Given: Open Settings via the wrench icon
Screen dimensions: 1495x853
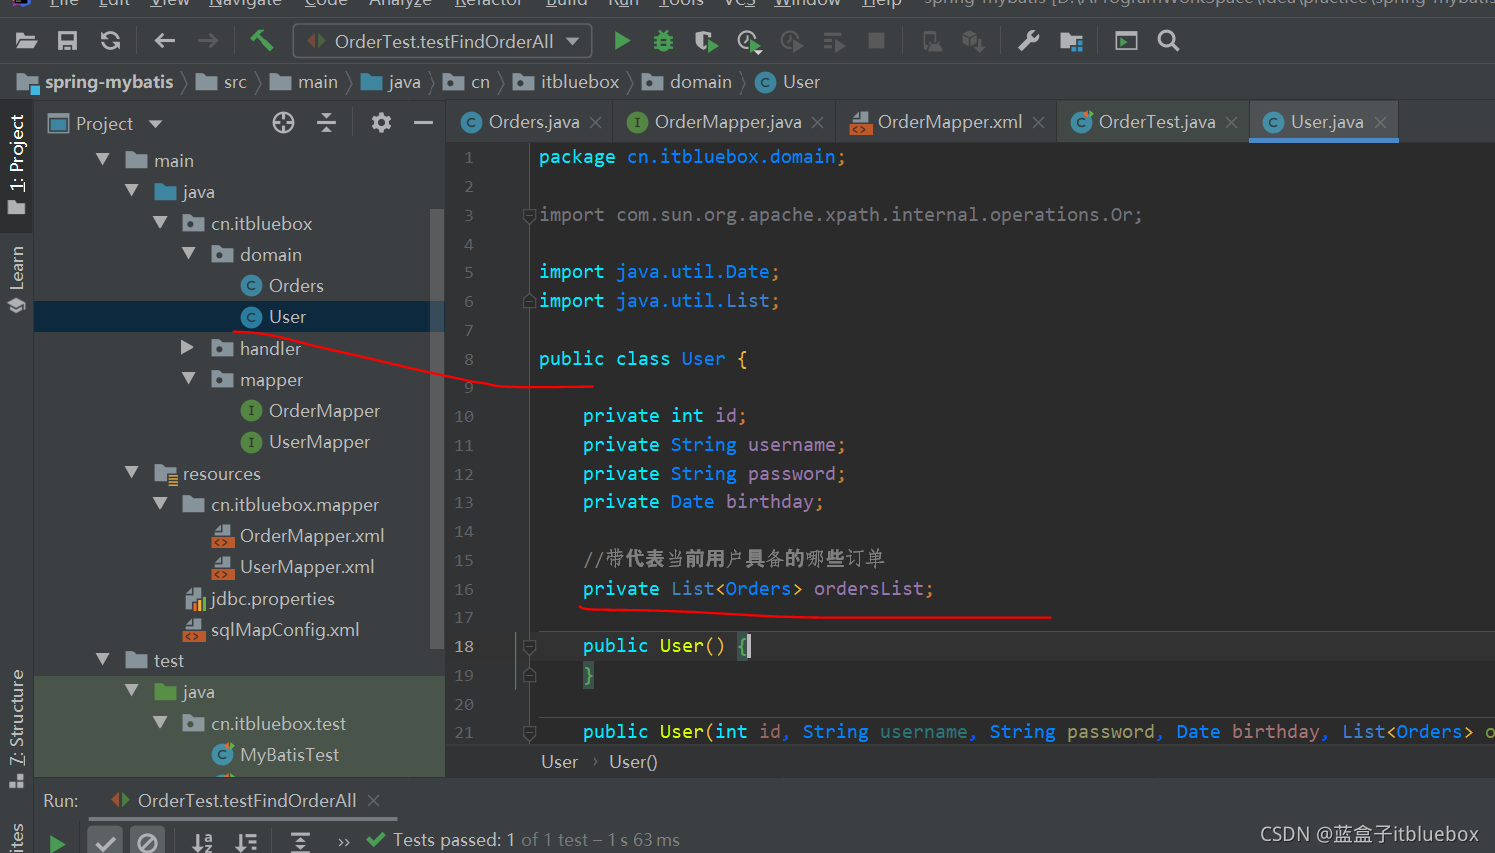Looking at the screenshot, I should coord(1028,41).
